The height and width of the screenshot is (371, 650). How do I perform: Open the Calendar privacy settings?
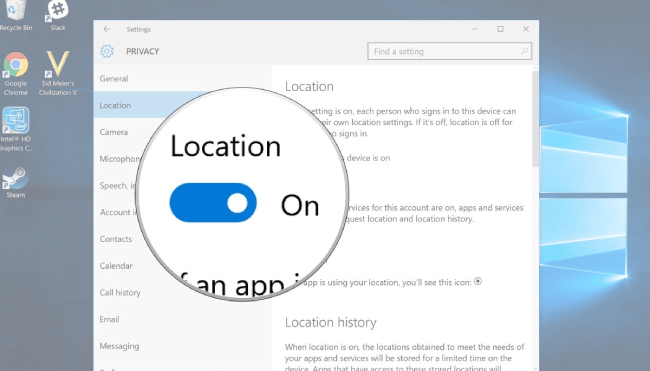coord(116,266)
